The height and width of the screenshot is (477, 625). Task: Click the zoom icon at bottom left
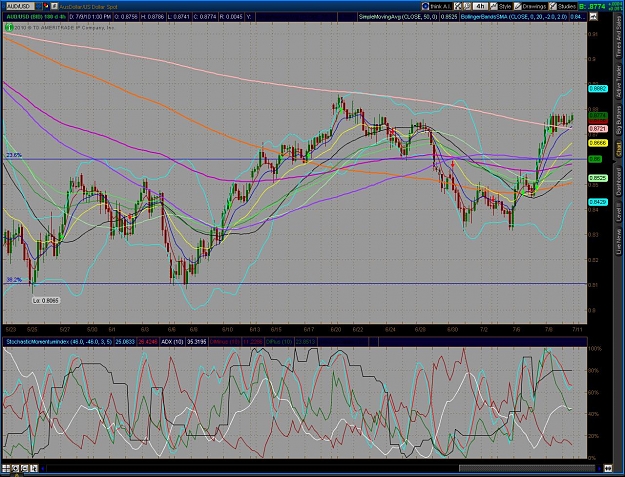pos(15,468)
